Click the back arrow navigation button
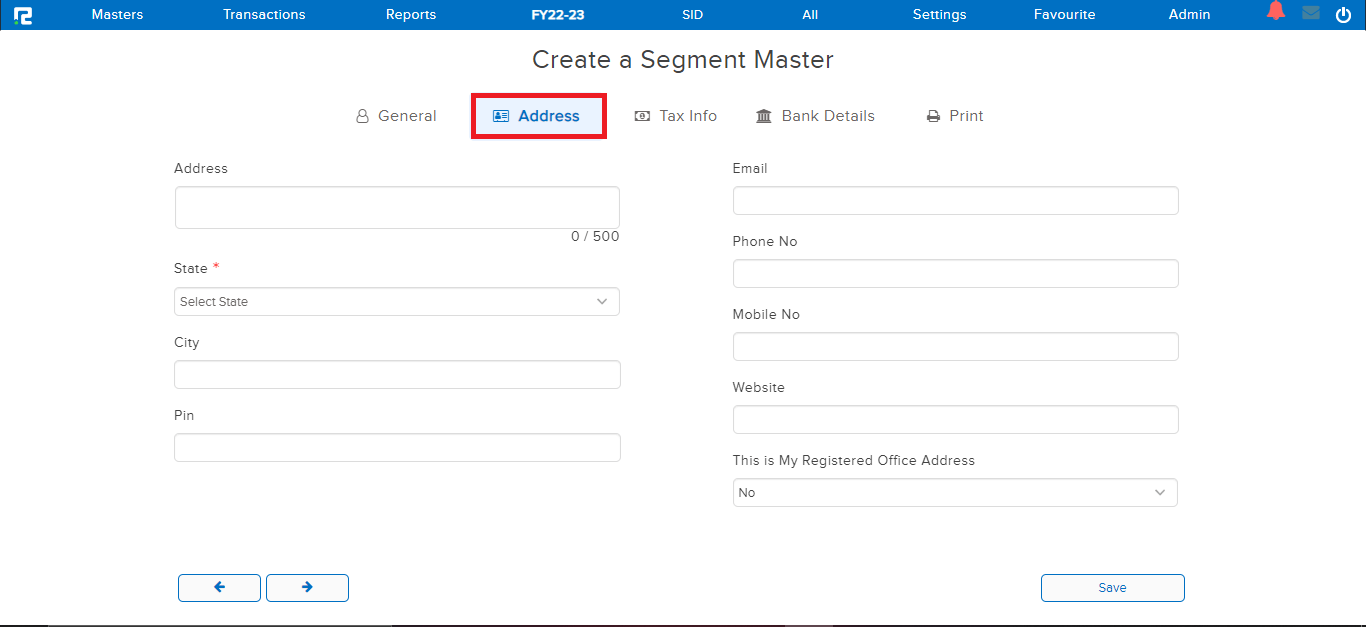The image size is (1366, 627). coord(219,588)
